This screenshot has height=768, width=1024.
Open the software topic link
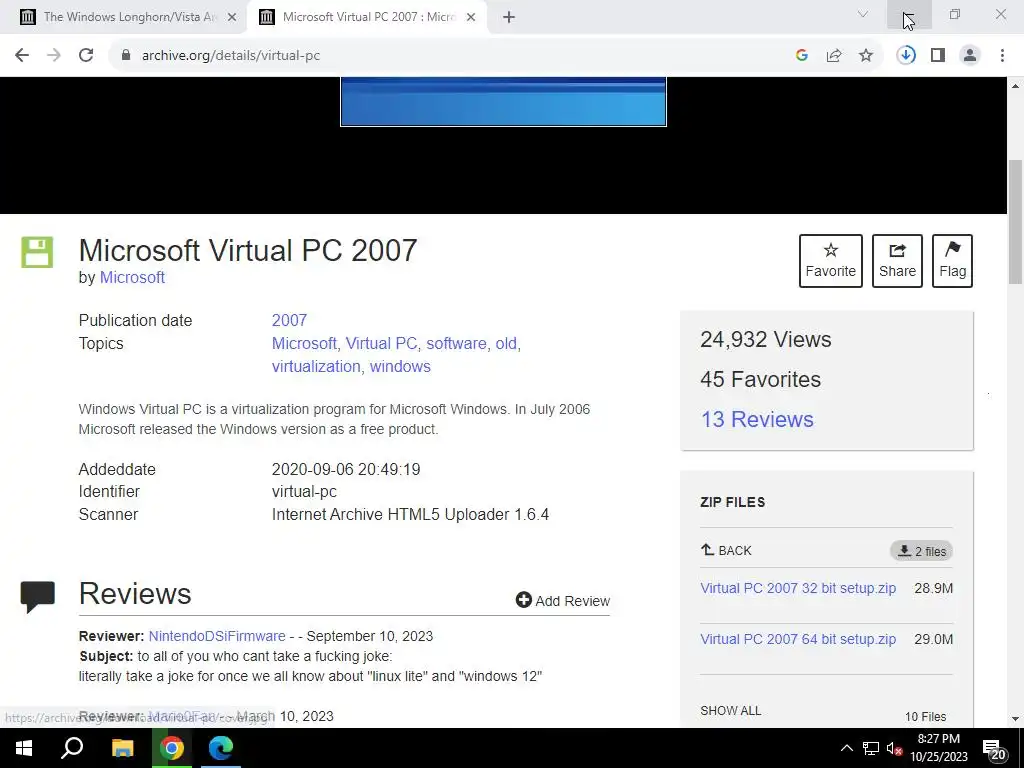456,344
